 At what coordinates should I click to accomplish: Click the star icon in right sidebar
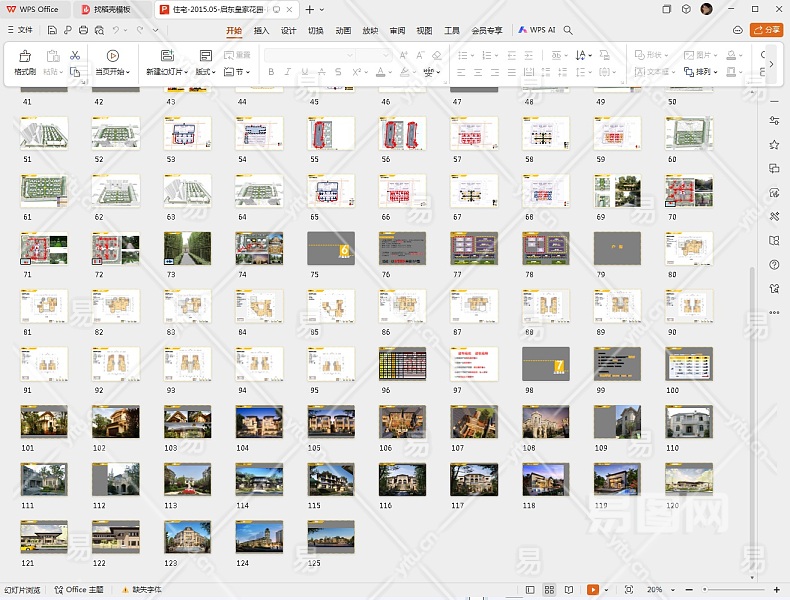[774, 145]
